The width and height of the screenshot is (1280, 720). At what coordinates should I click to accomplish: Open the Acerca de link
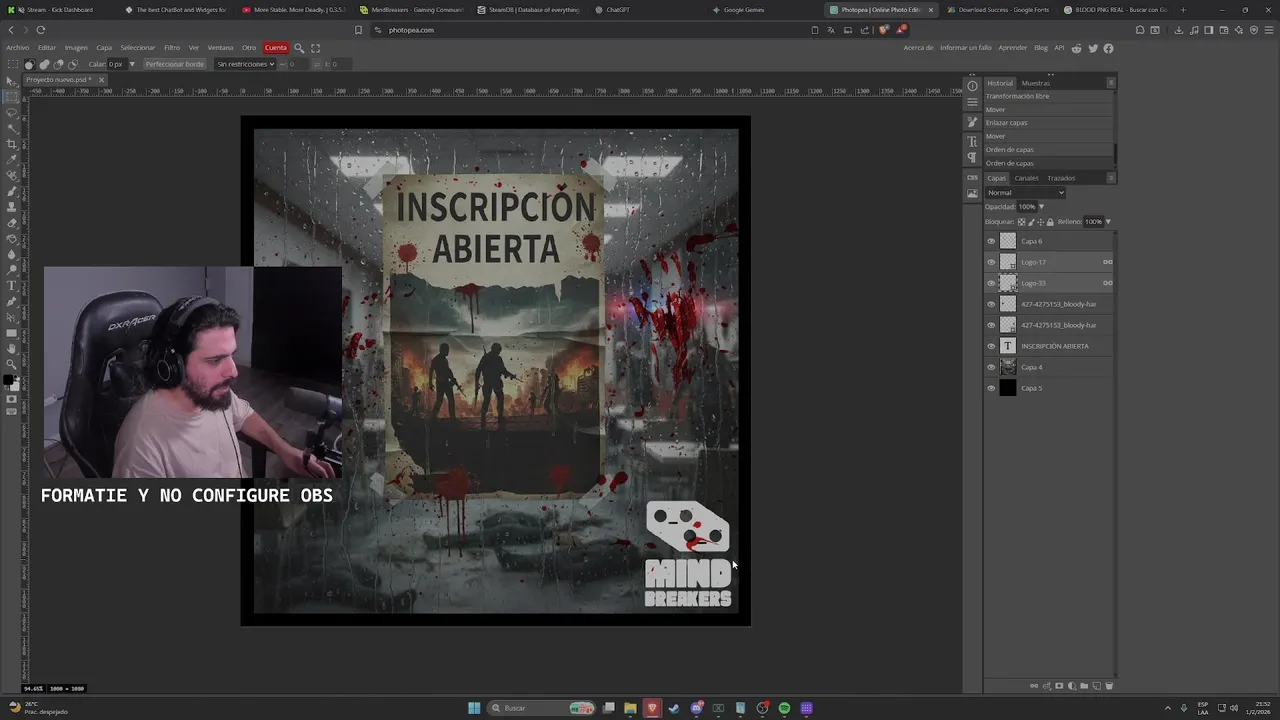click(919, 48)
